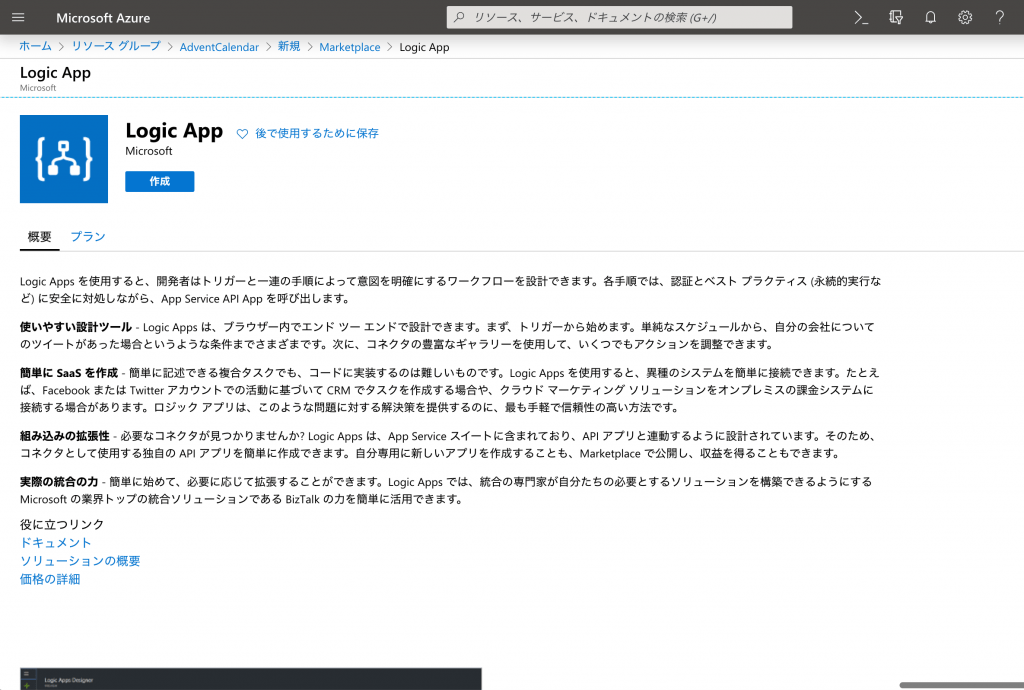Select the 概要 tab
This screenshot has height=690, width=1024.
pyautogui.click(x=39, y=237)
